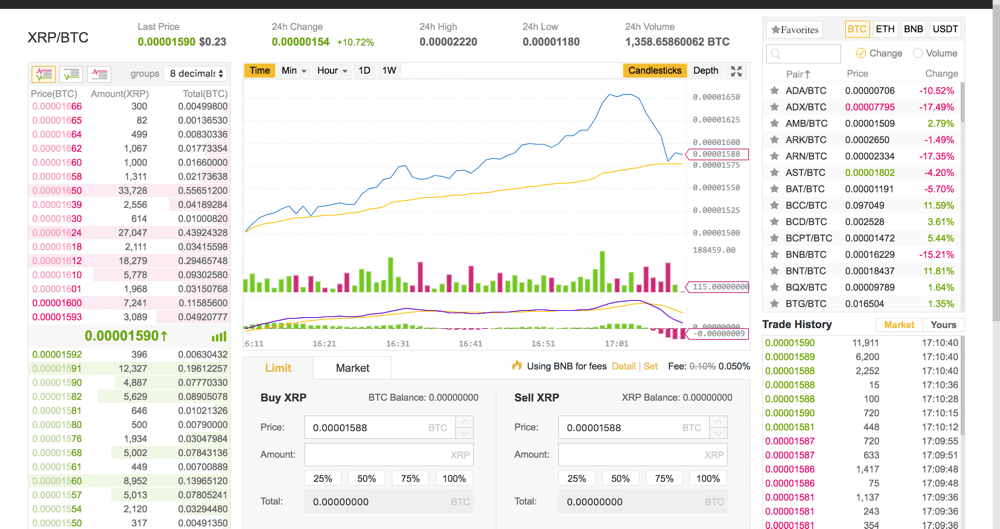The height and width of the screenshot is (529, 1000).
Task: Show Market trade history
Action: [899, 325]
